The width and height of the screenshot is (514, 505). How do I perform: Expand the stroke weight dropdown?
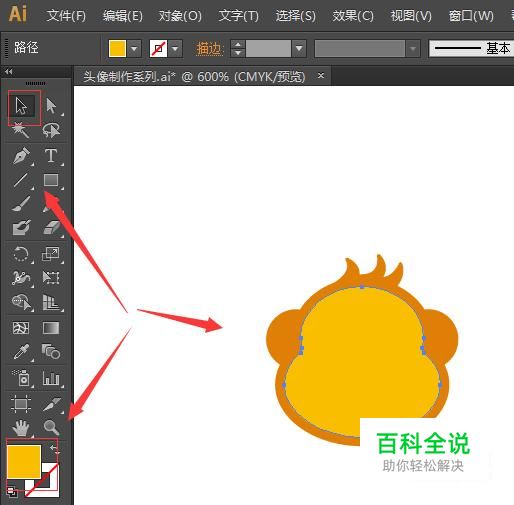(299, 49)
